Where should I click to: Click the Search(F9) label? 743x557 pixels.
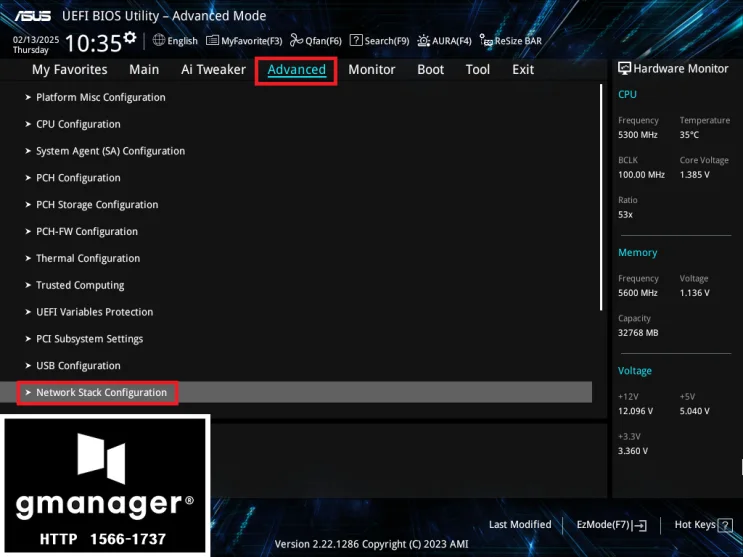pyautogui.click(x=387, y=41)
